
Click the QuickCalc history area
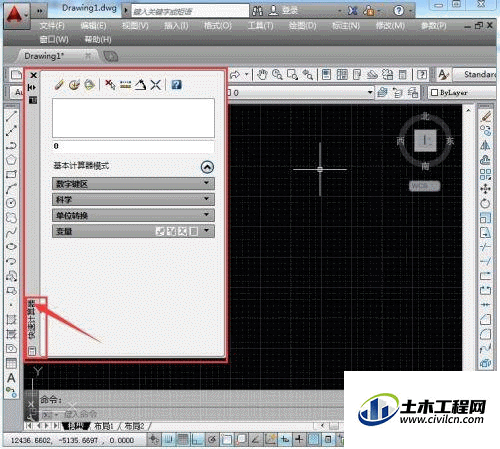tap(133, 118)
